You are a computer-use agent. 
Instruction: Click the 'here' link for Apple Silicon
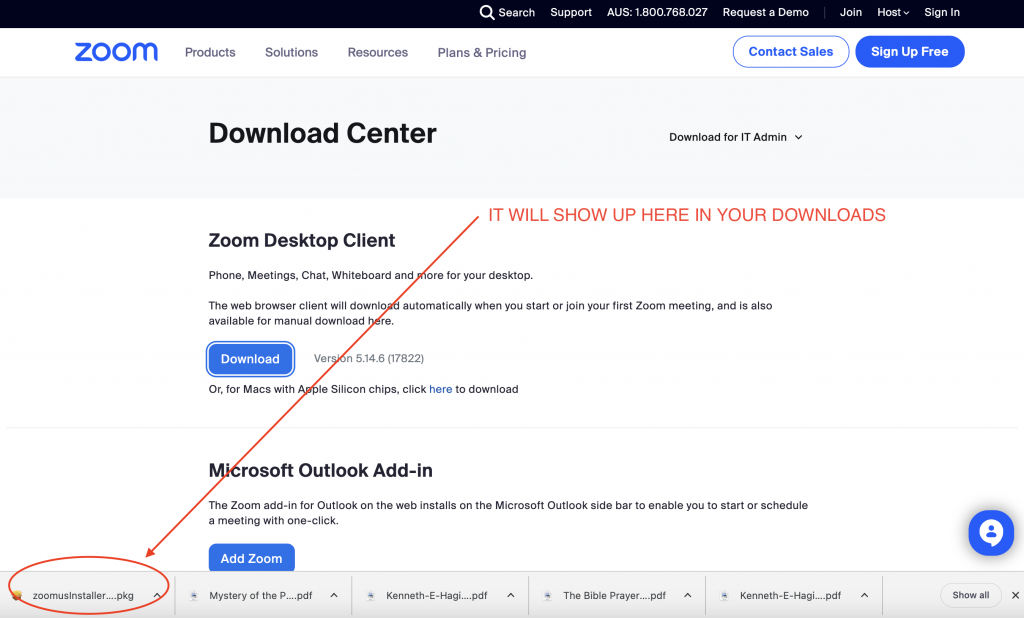[x=440, y=389]
